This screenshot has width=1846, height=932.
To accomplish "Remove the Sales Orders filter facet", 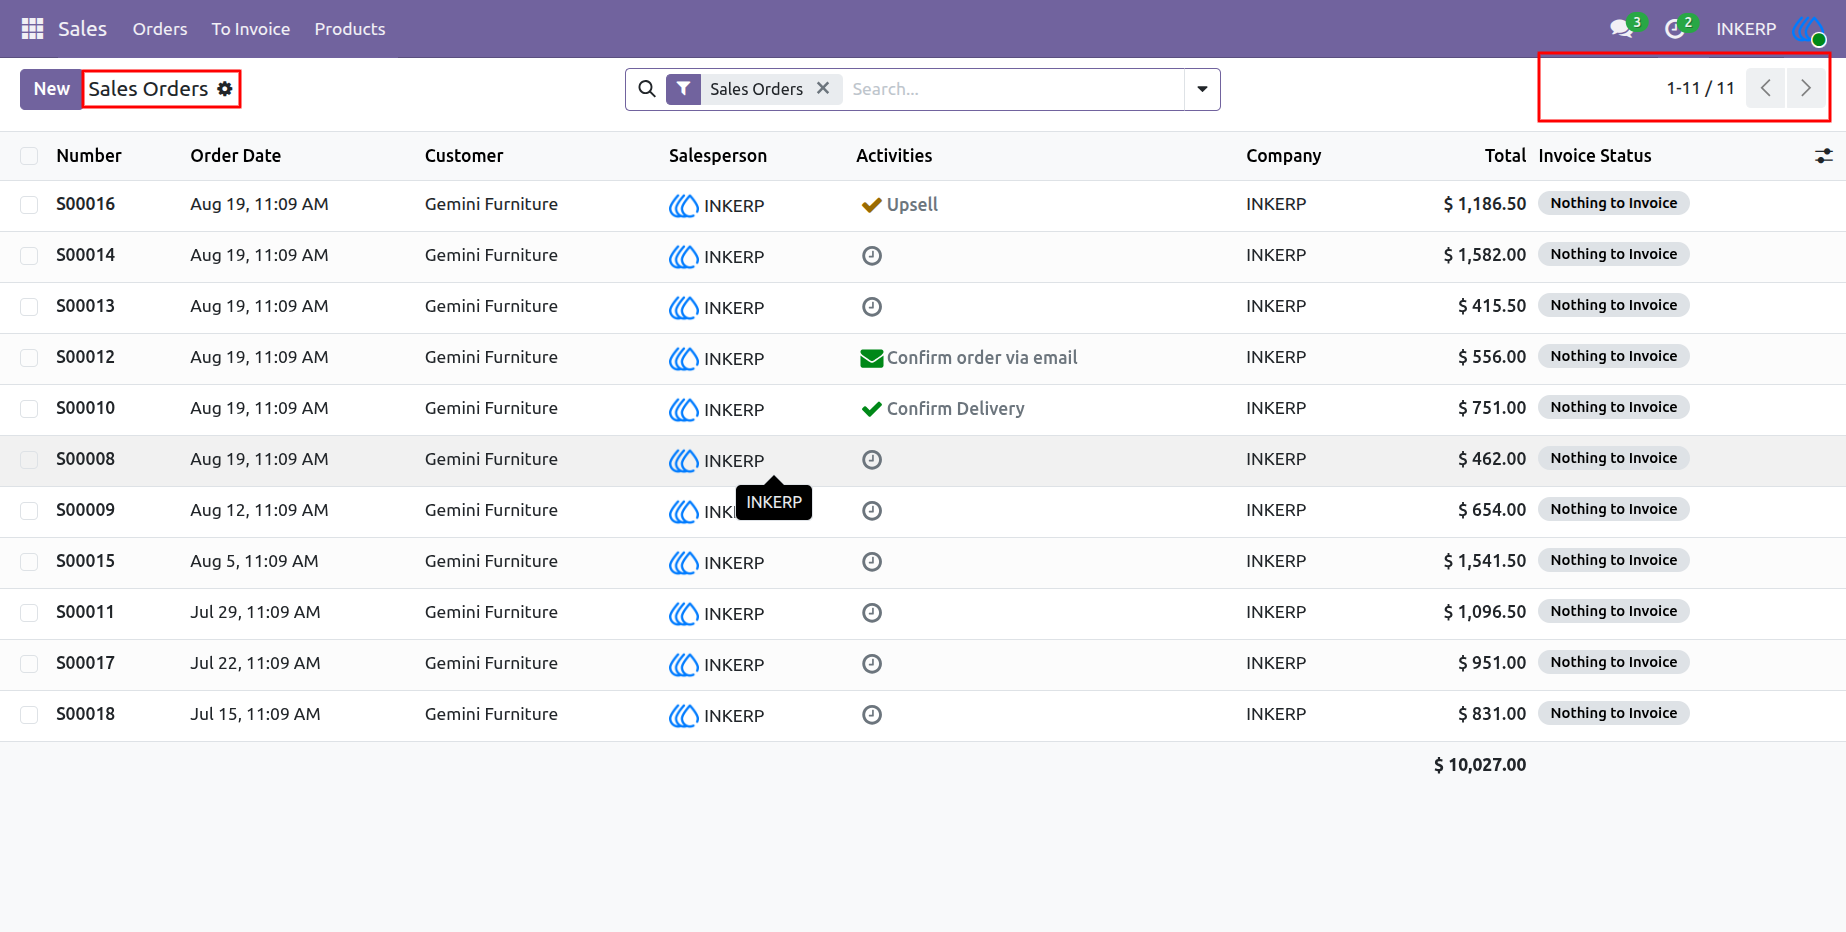I will 823,88.
